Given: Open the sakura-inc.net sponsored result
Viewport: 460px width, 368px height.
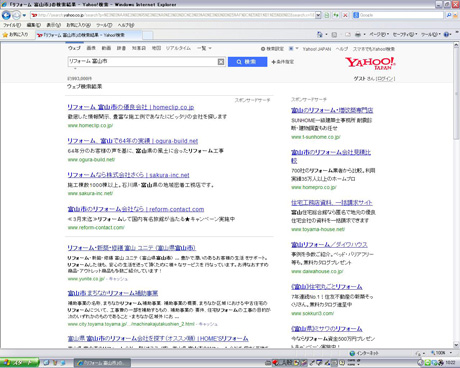Looking at the screenshot, I should (x=128, y=175).
